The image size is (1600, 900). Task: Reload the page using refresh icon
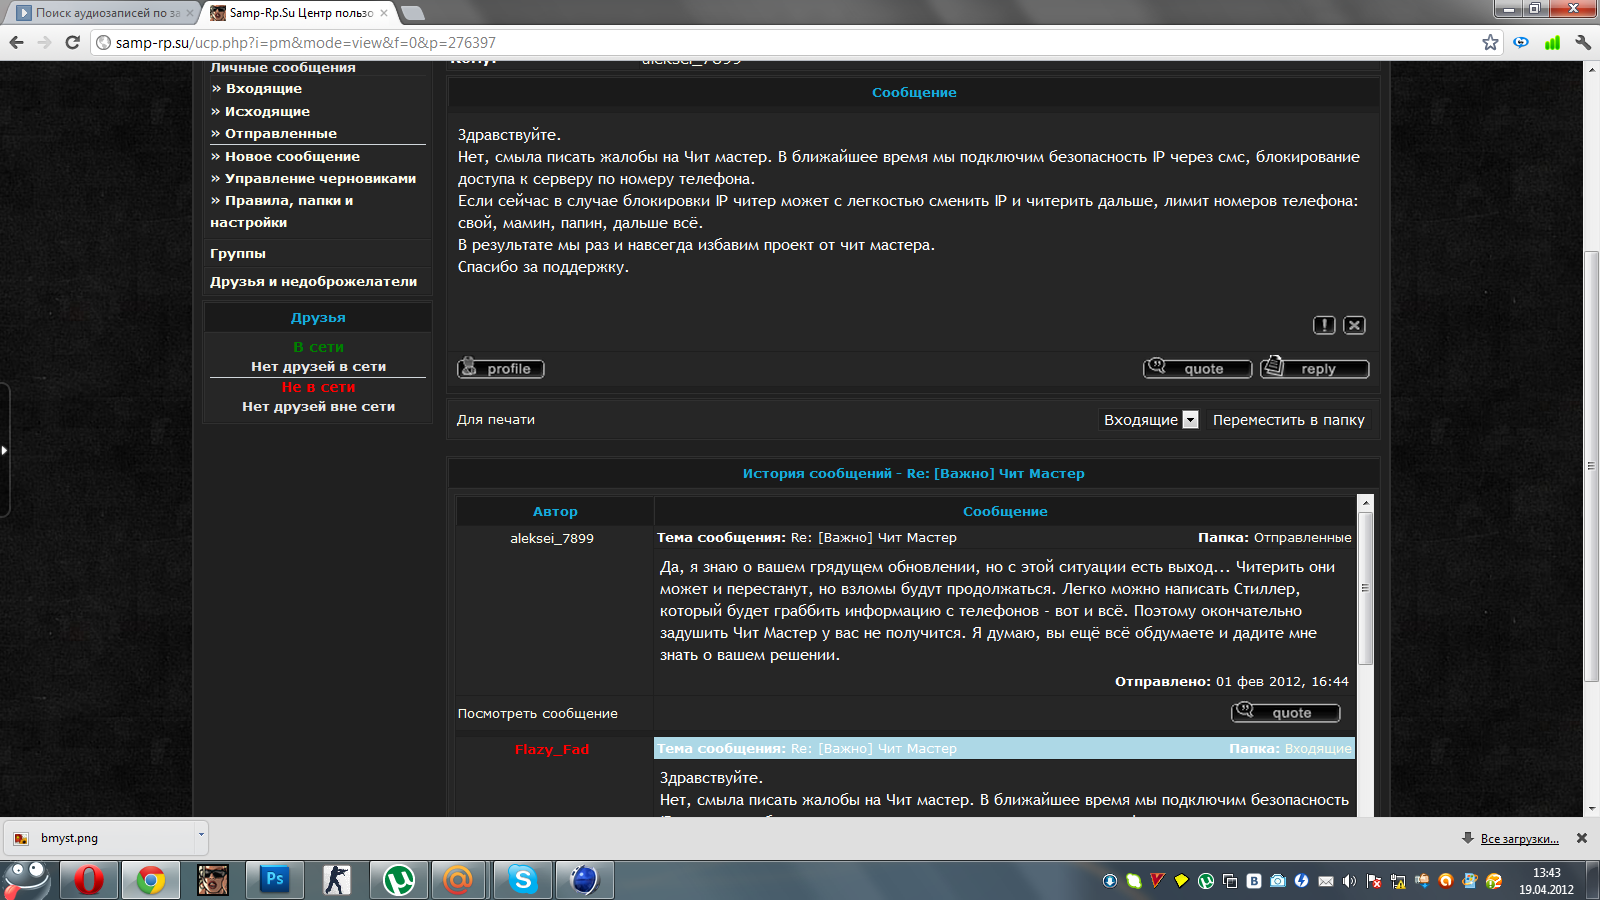click(72, 42)
